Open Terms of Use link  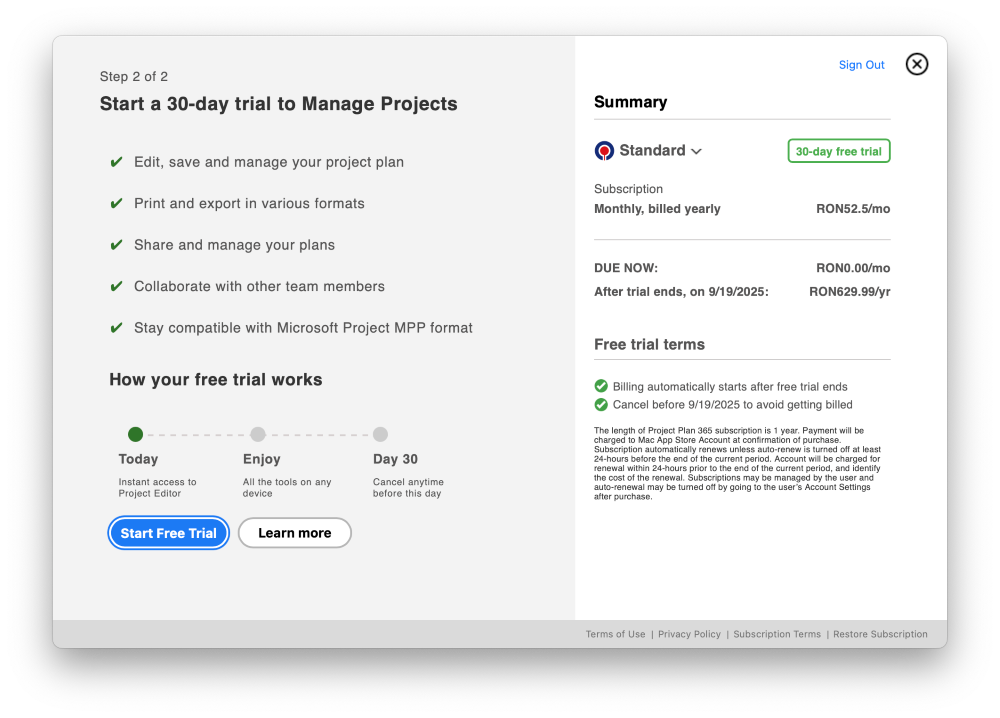(615, 634)
